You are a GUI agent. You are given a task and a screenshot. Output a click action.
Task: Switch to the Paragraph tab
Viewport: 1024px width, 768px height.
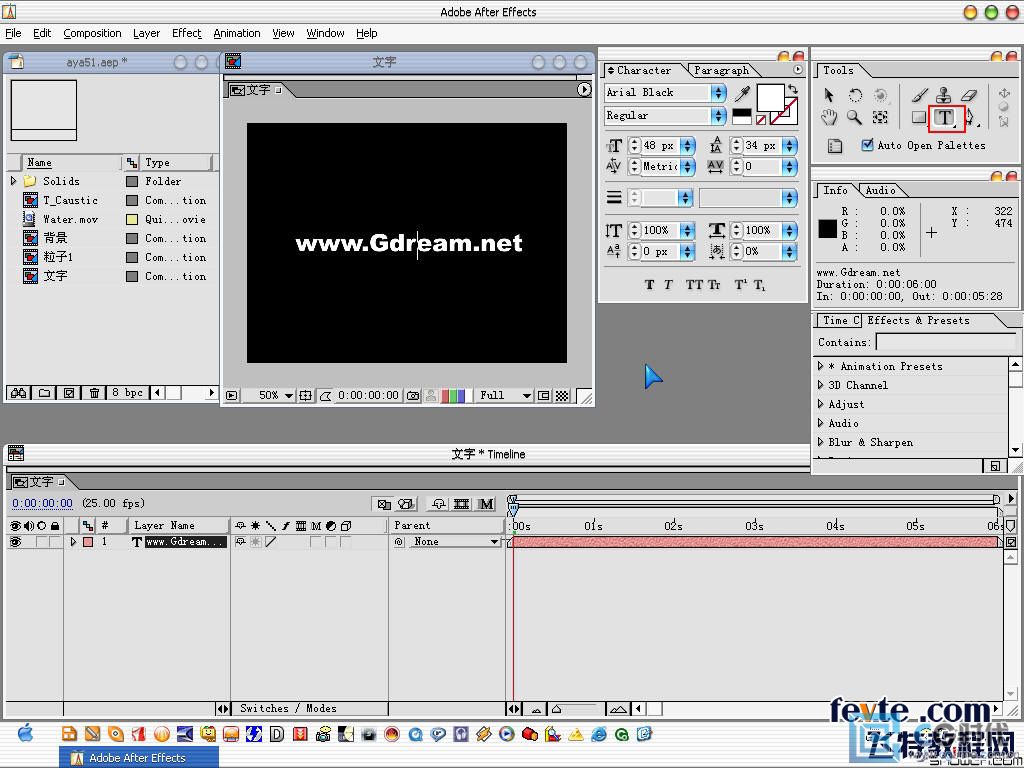(x=721, y=71)
